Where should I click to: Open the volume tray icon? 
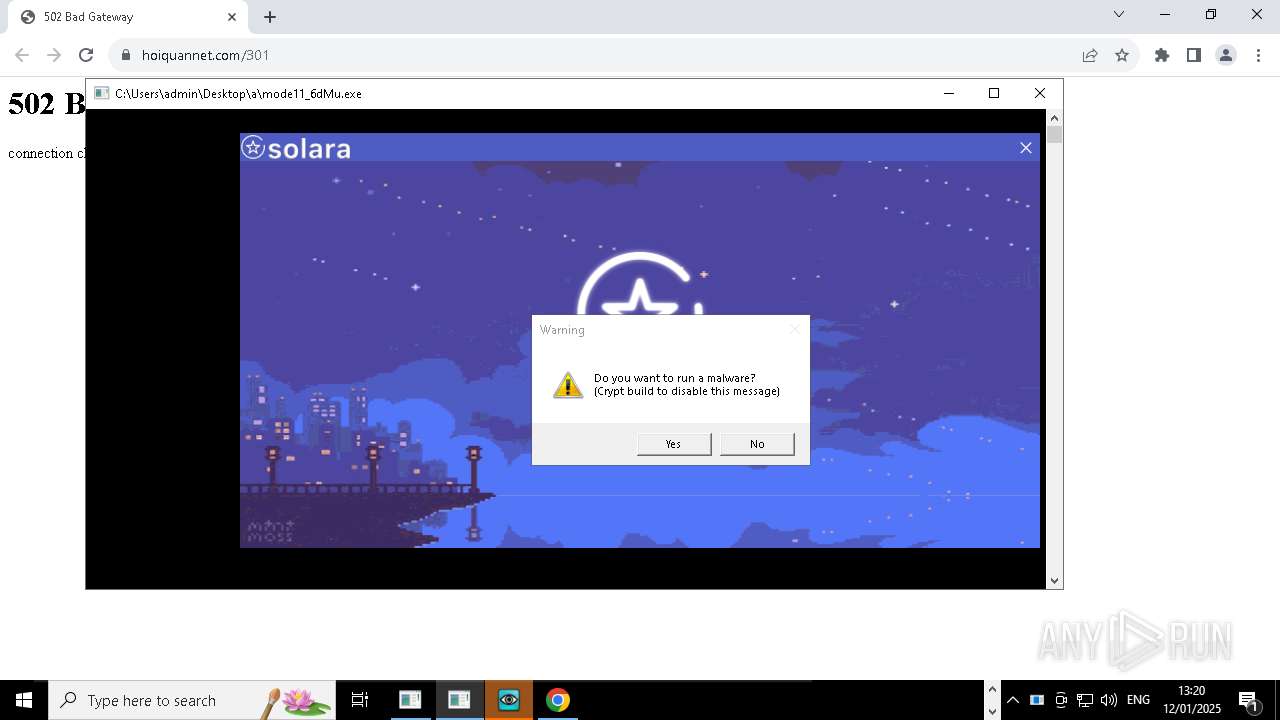(x=1109, y=700)
